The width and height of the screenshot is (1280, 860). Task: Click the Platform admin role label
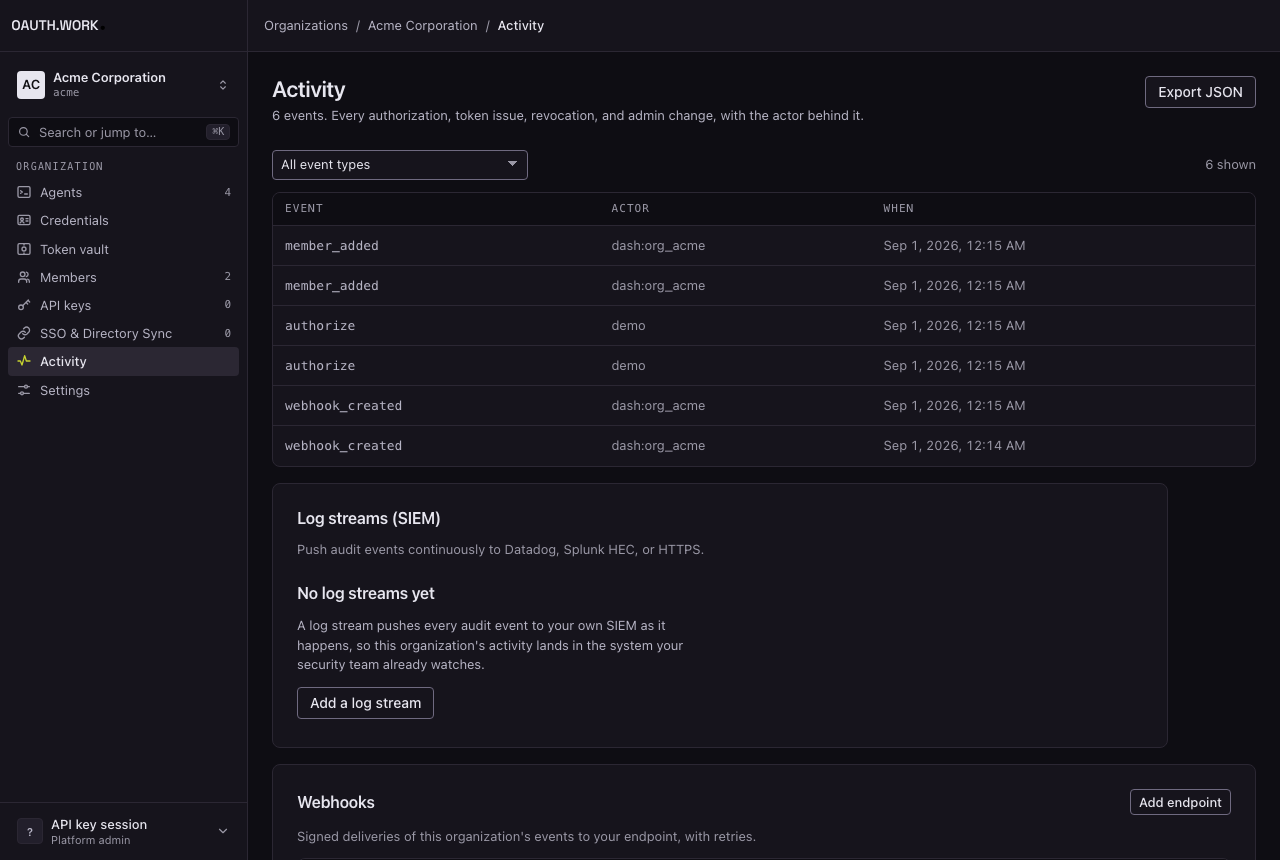click(91, 840)
